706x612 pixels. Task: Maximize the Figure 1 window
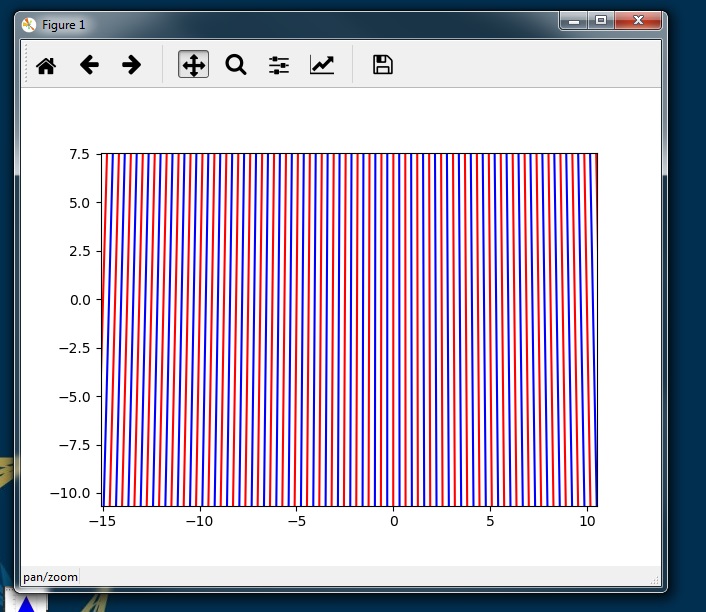click(601, 21)
